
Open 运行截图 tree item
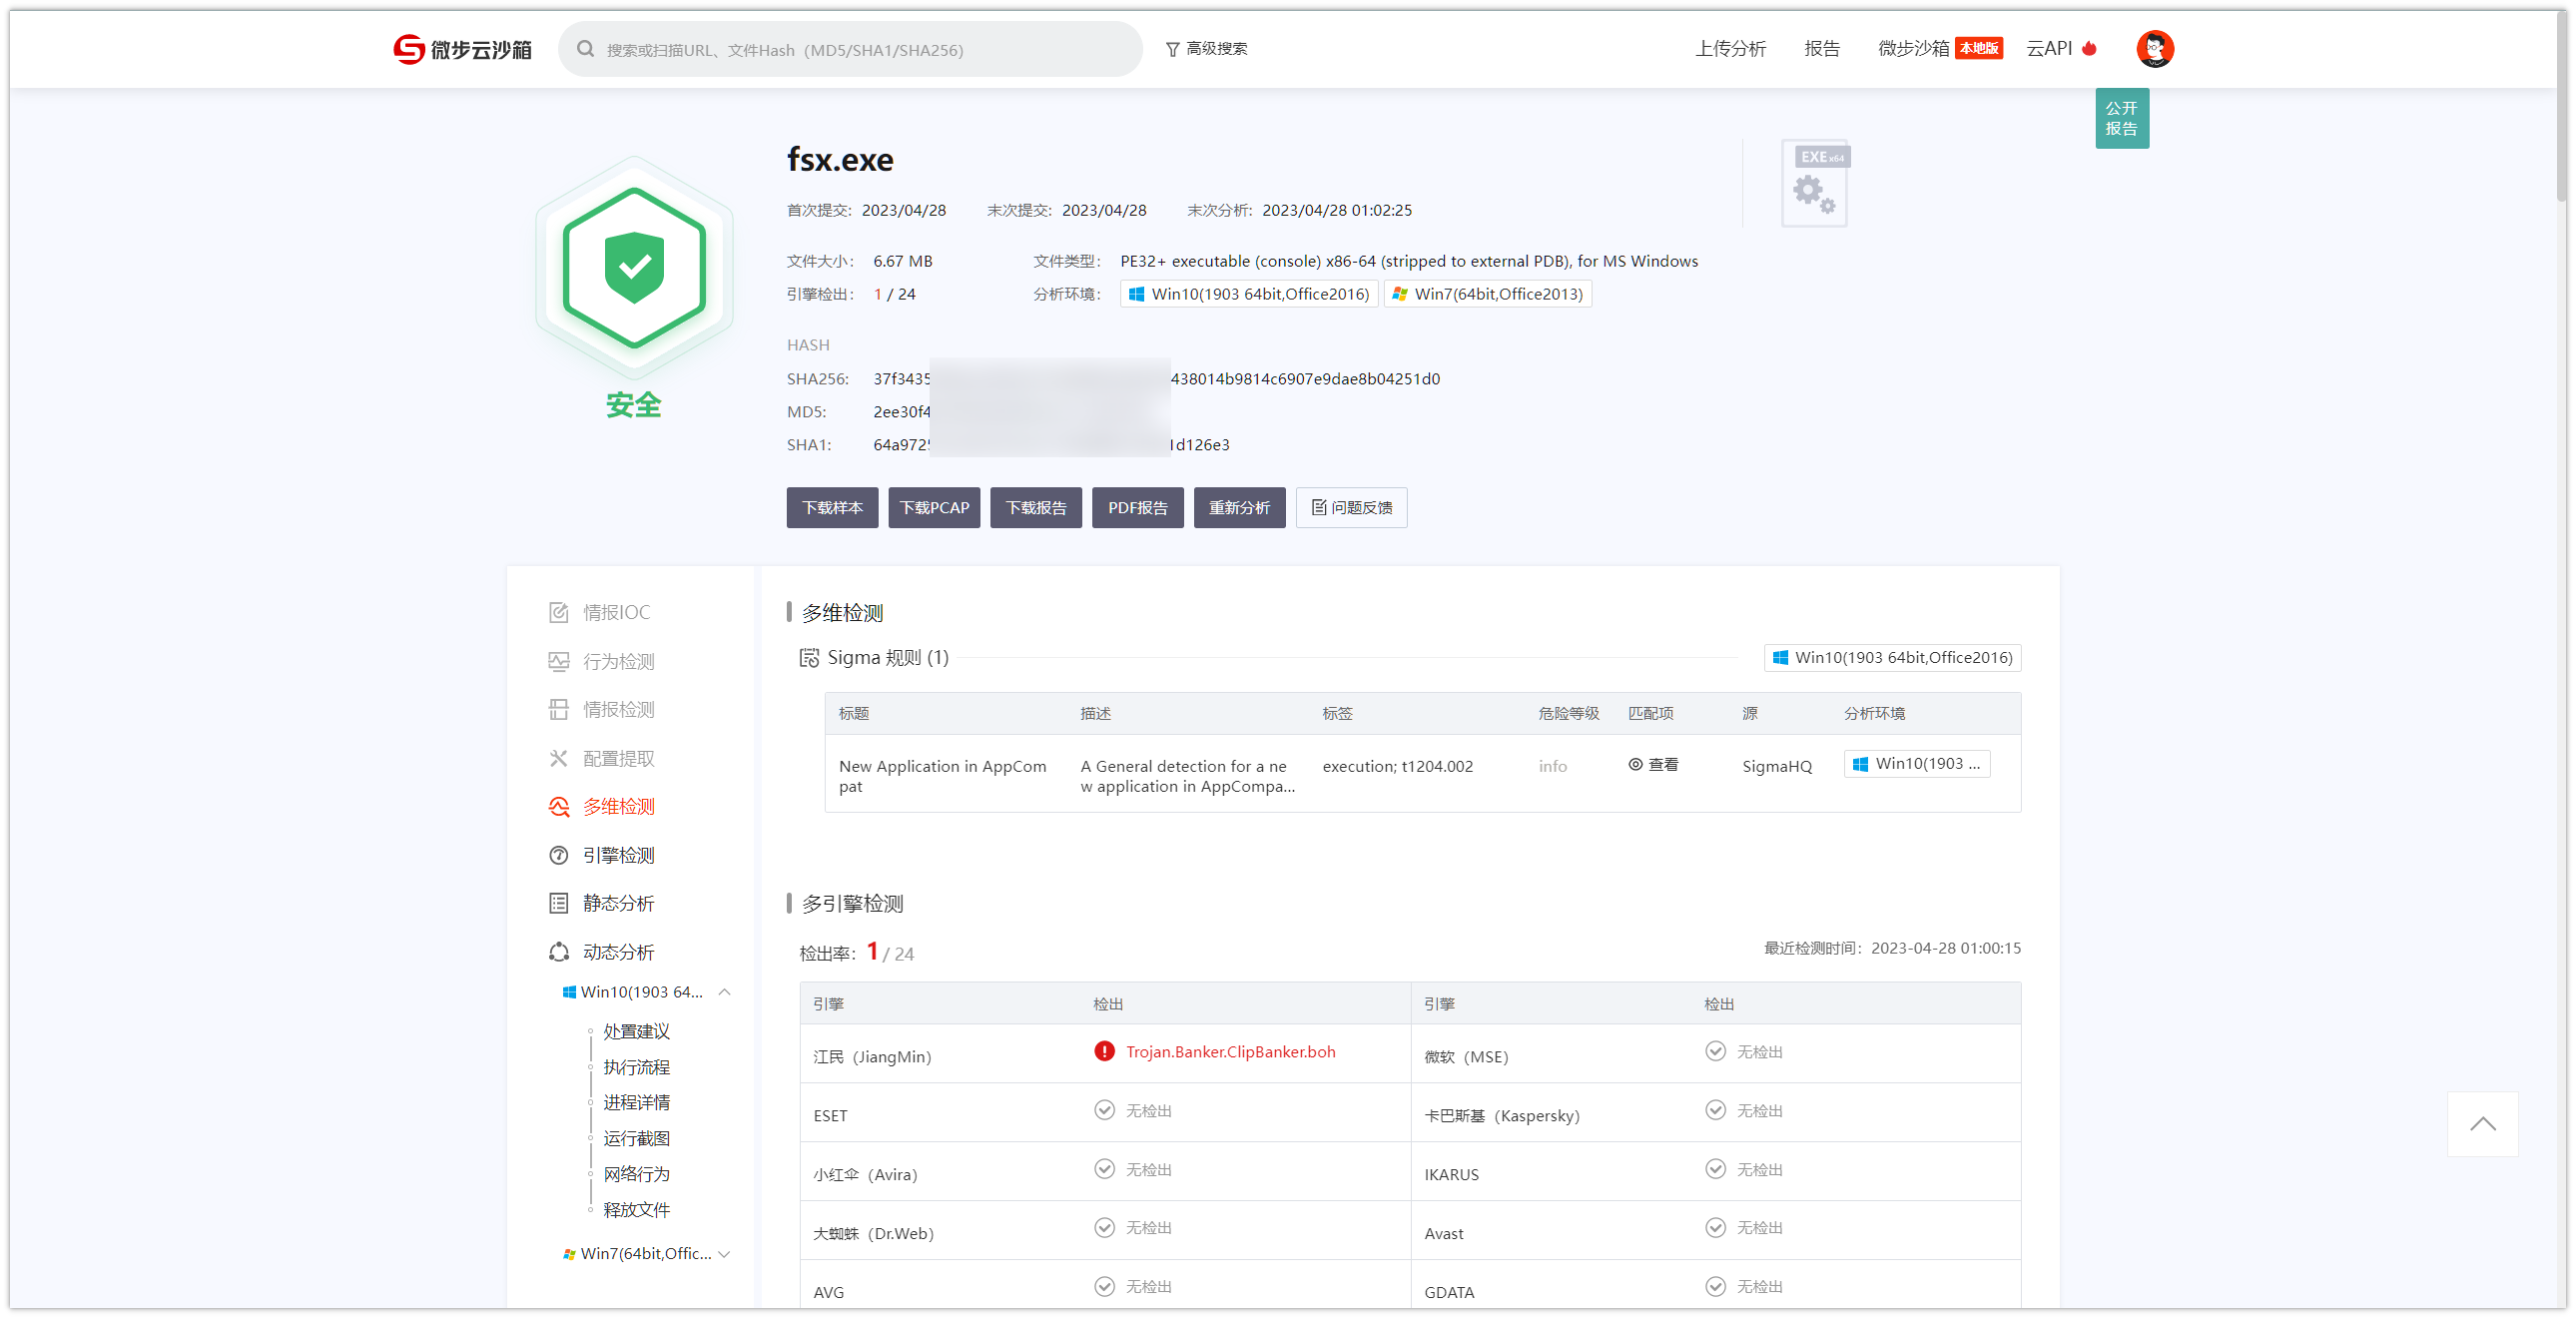point(636,1138)
